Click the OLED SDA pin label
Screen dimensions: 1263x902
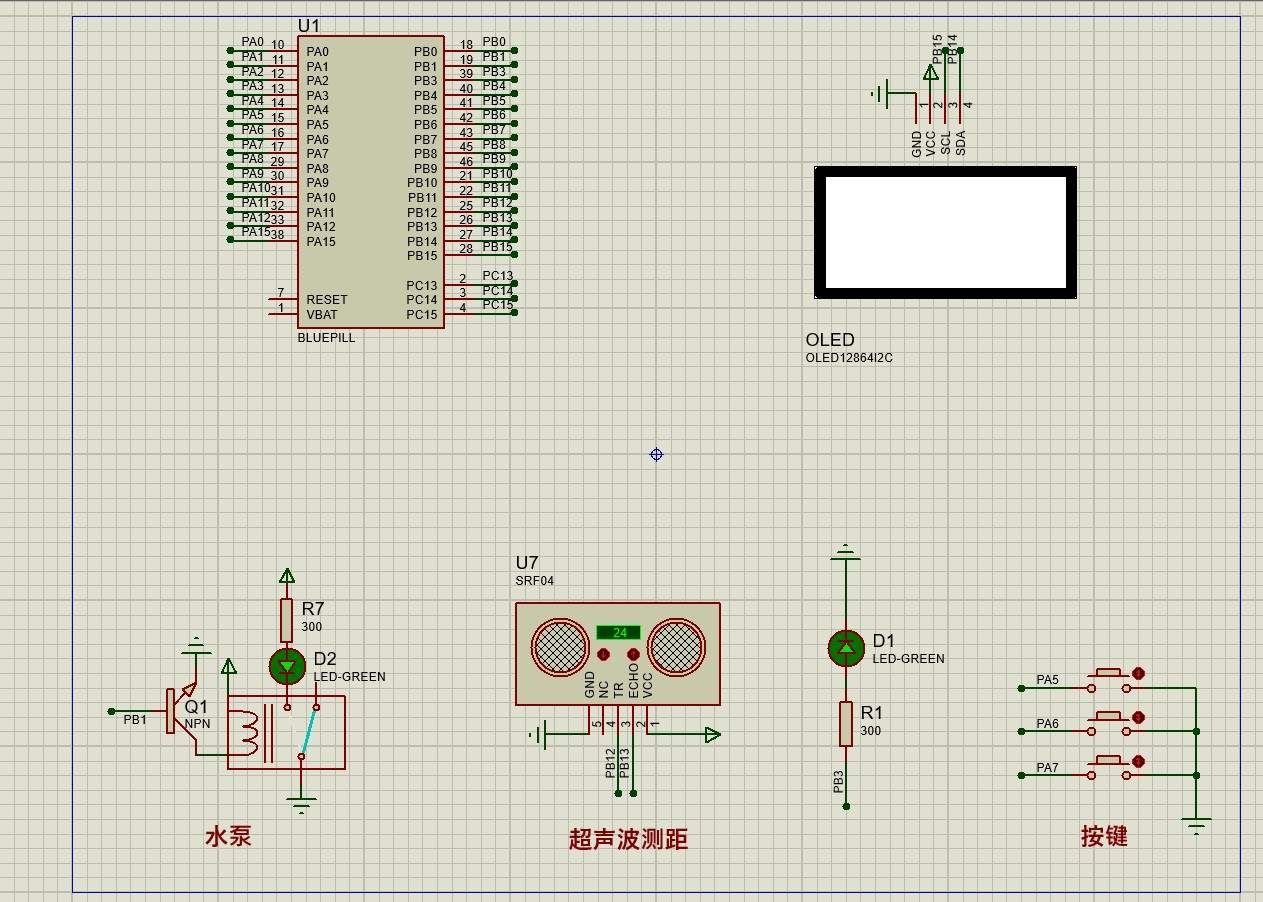[x=961, y=145]
